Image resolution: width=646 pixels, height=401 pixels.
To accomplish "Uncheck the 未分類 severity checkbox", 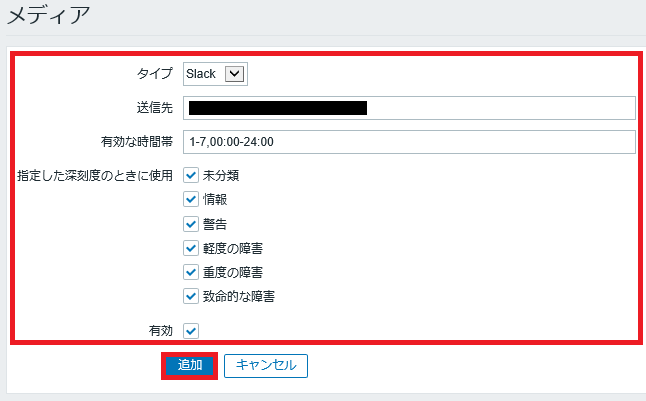I will 191,176.
